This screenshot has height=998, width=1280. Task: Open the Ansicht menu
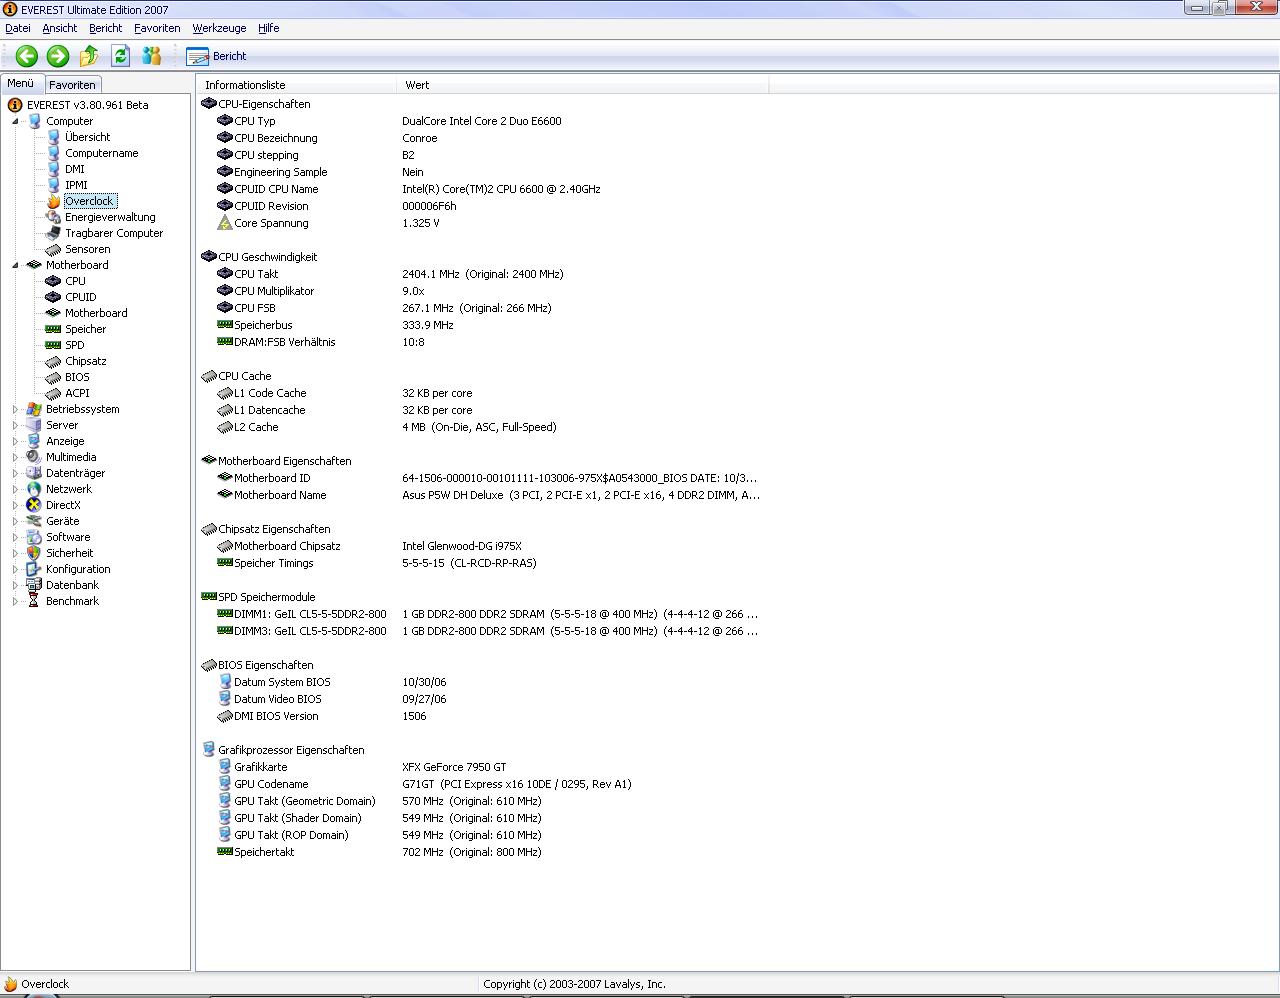60,28
